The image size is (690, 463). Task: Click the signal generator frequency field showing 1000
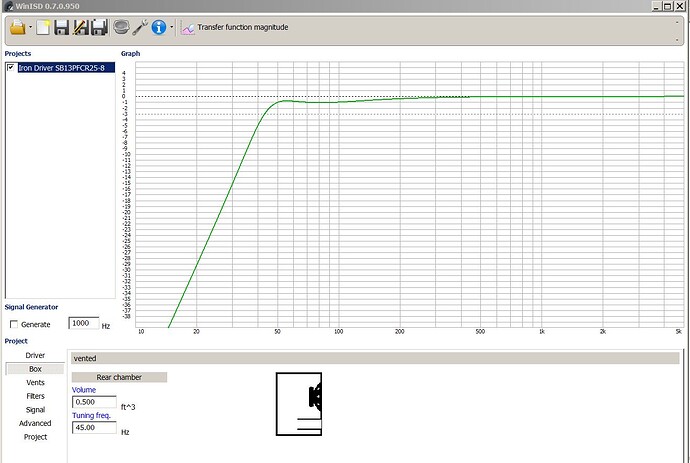[x=84, y=323]
